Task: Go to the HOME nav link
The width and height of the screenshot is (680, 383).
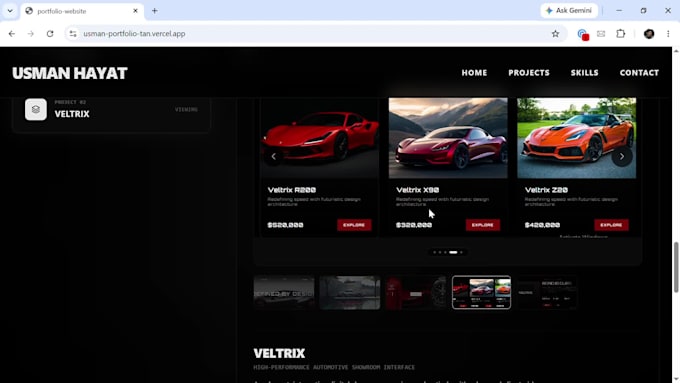Action: click(474, 73)
